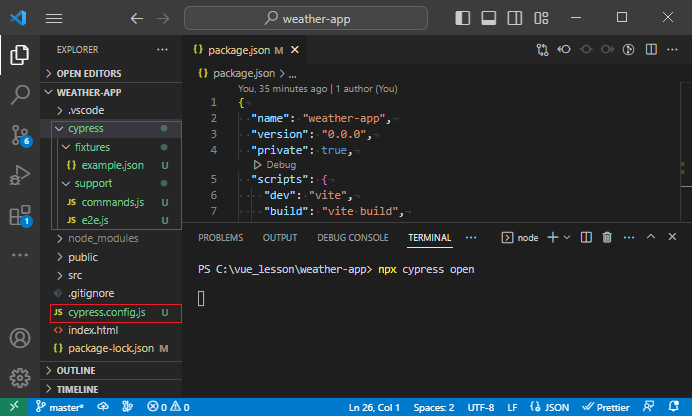
Task: Open the hamburger application menu
Action: 54,18
